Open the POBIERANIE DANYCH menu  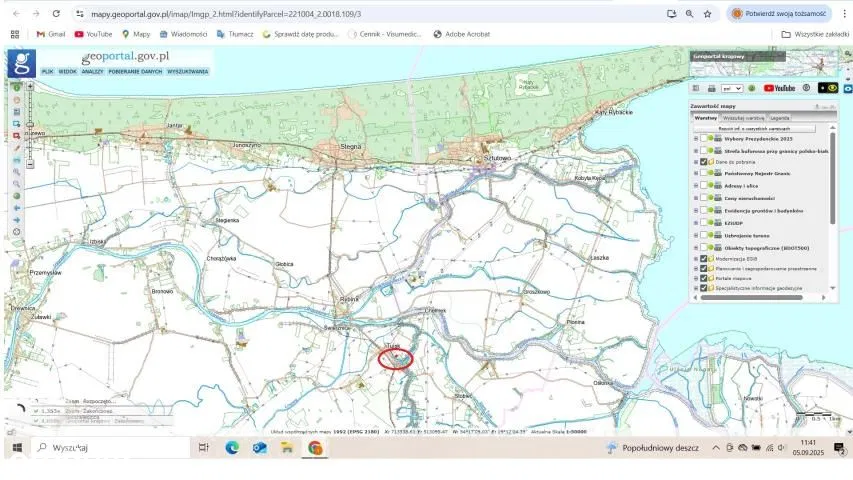(x=133, y=72)
